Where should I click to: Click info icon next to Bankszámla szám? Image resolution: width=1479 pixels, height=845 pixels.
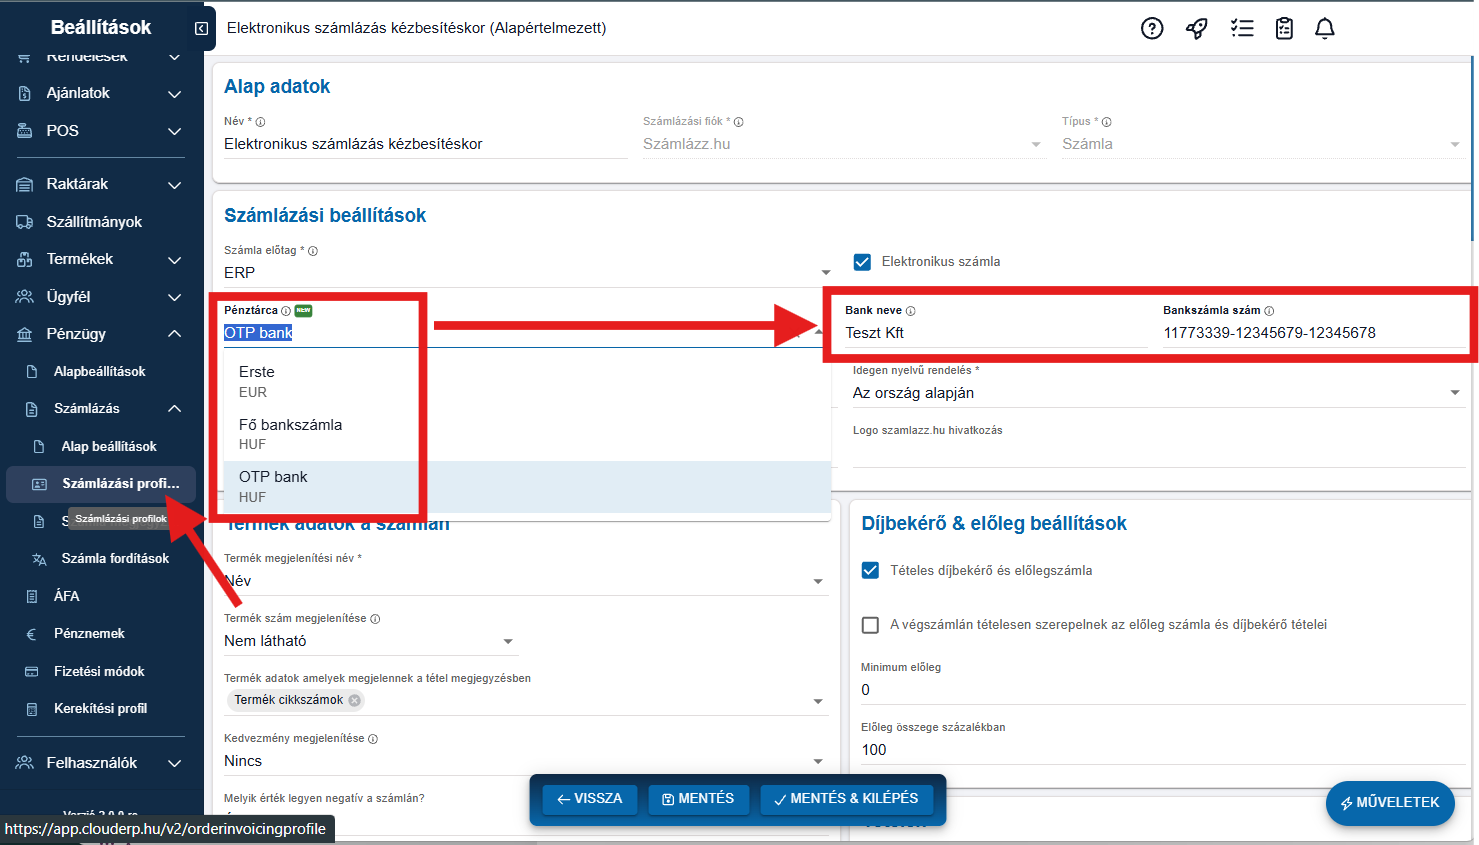(x=1269, y=311)
